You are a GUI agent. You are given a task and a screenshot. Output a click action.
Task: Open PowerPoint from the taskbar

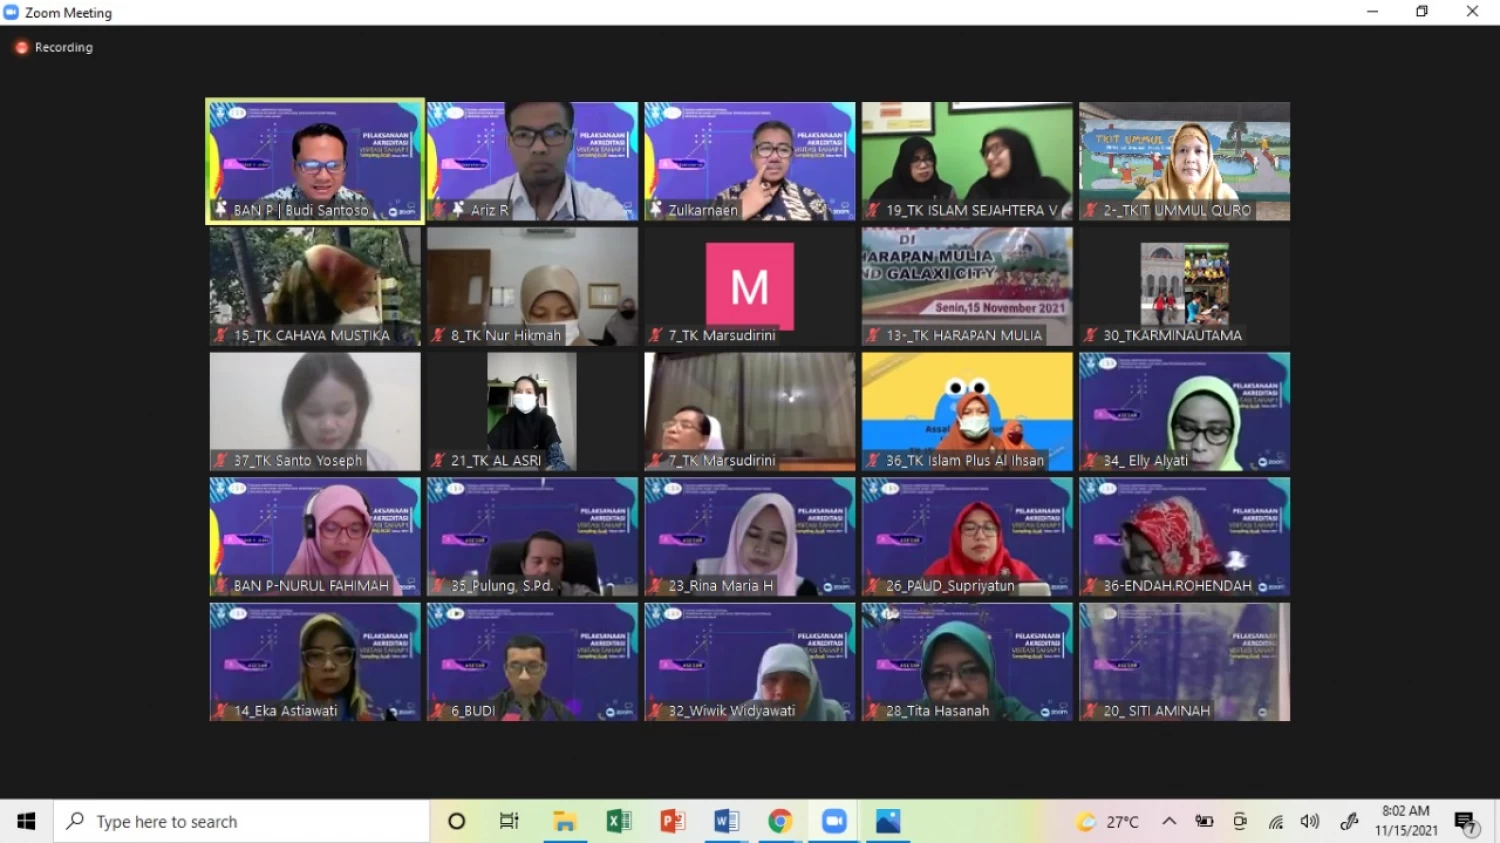pyautogui.click(x=673, y=821)
